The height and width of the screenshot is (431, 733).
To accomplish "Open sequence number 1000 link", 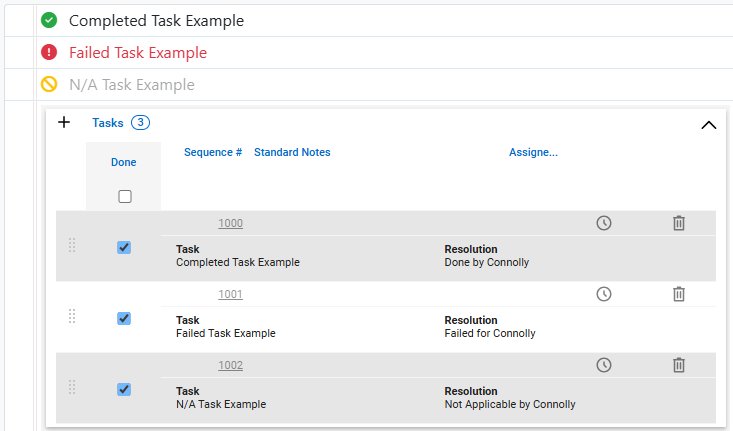I will point(230,224).
